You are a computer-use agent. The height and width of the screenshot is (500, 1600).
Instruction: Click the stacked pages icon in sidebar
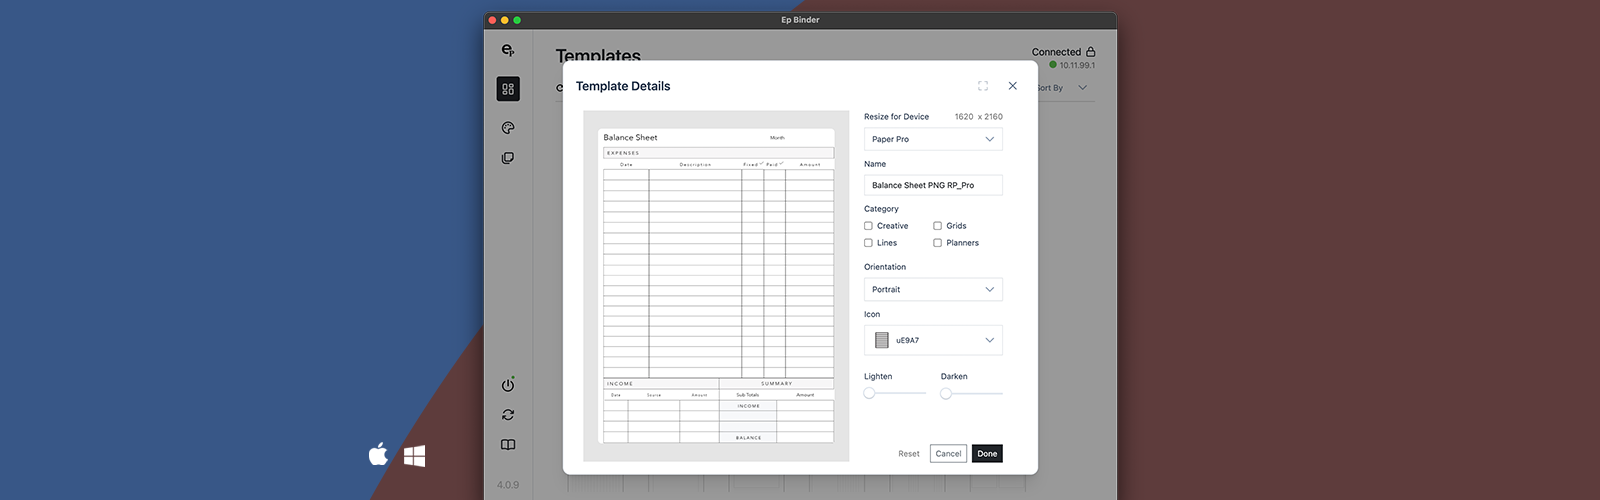coord(508,158)
